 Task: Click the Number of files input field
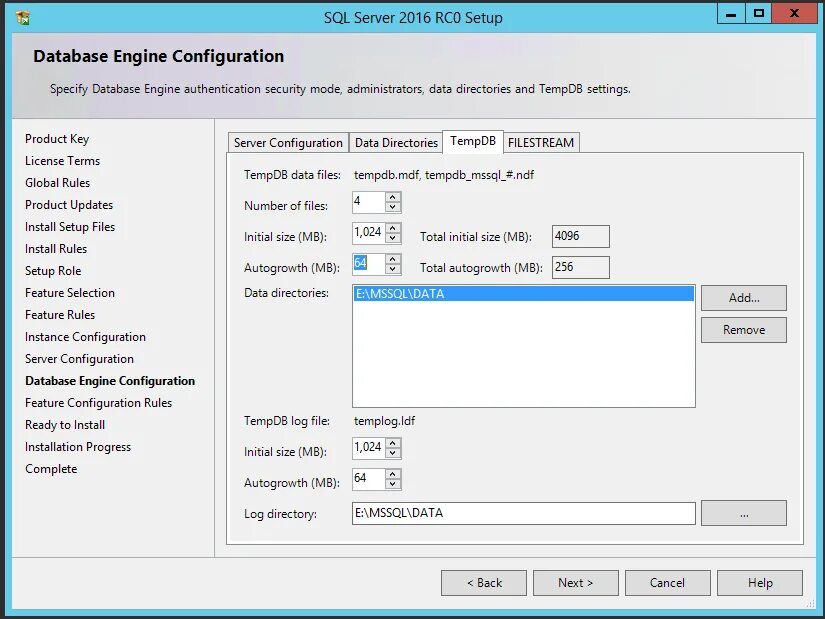[368, 202]
